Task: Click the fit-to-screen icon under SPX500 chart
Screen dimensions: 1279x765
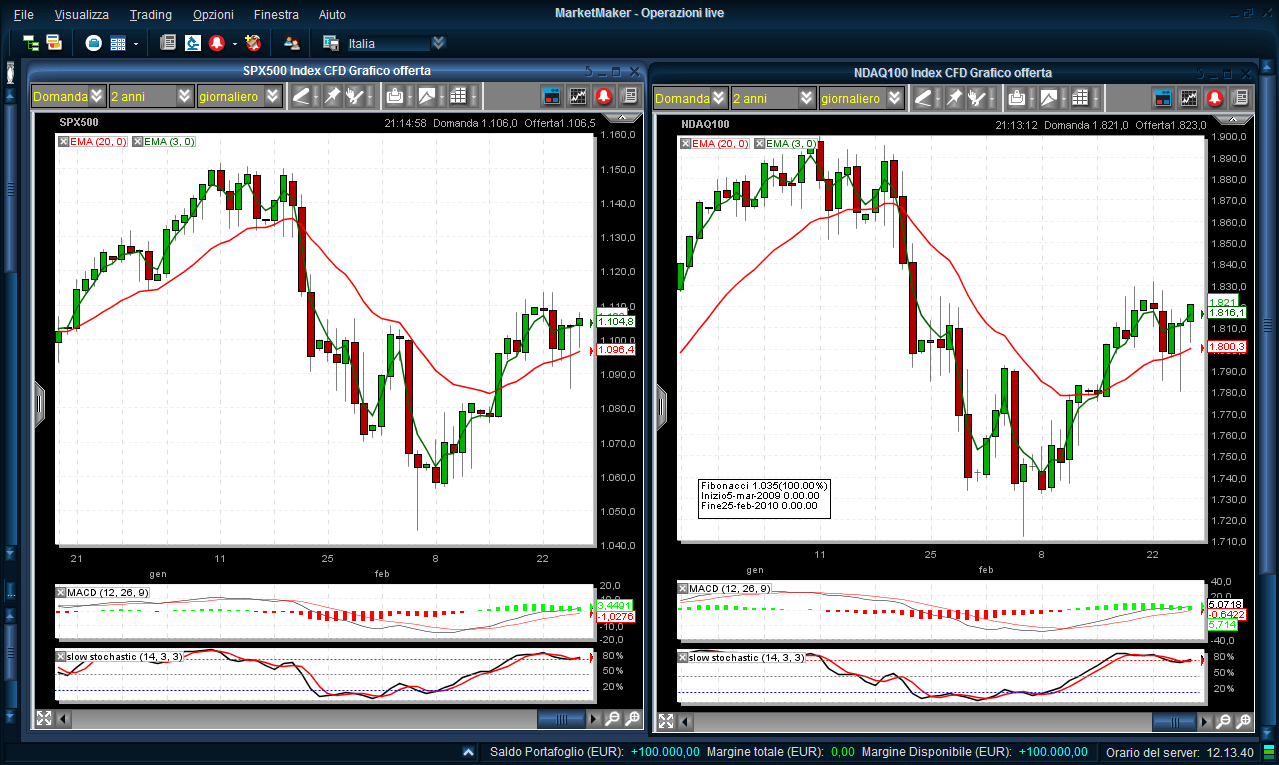Action: coord(44,718)
